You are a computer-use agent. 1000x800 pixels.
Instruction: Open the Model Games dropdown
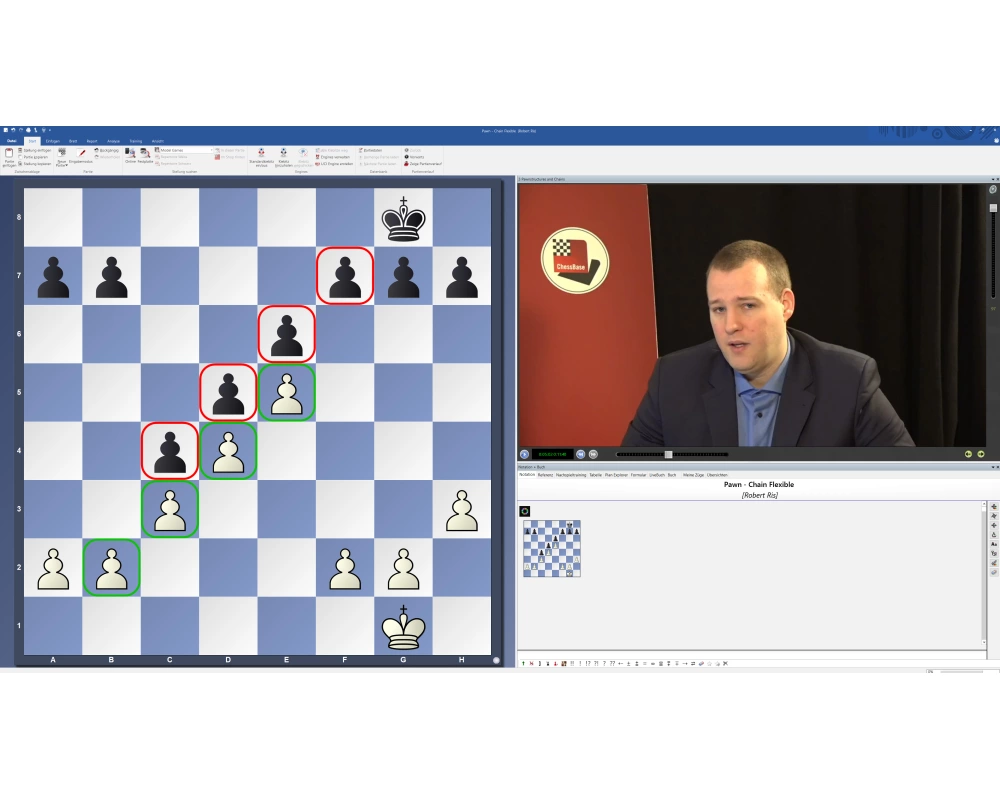[x=186, y=150]
